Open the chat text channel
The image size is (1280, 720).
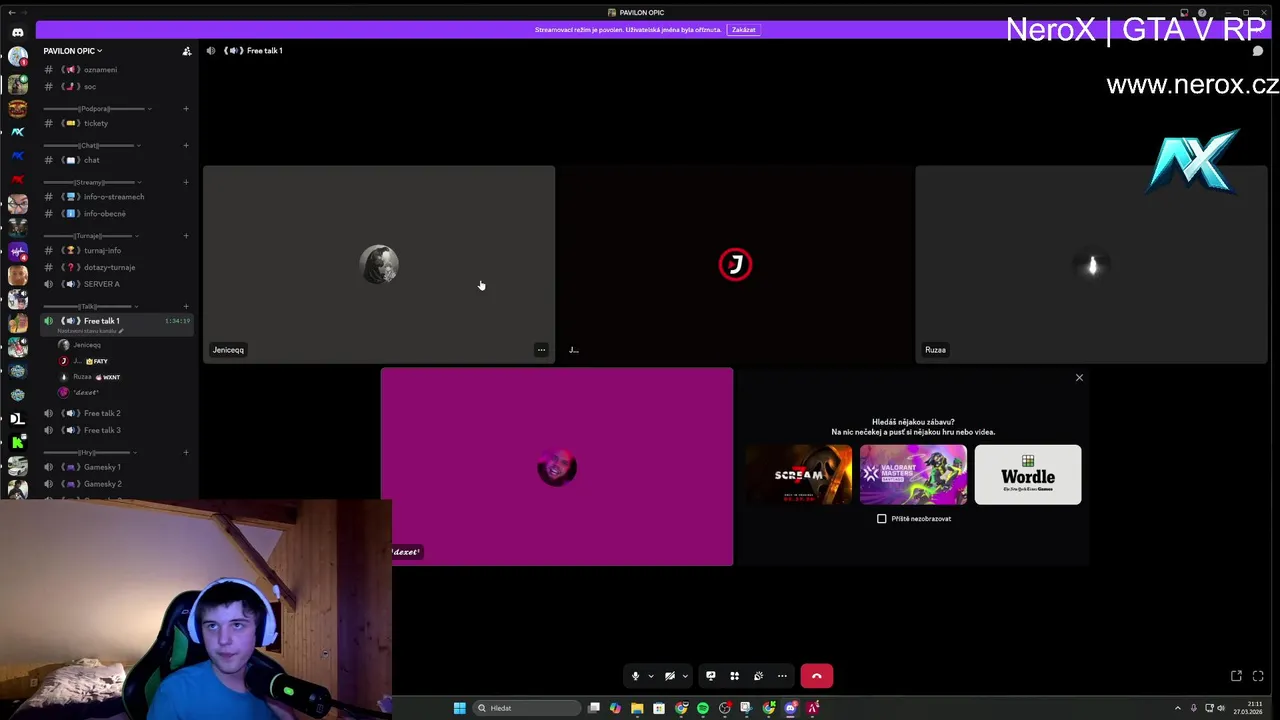117,160
